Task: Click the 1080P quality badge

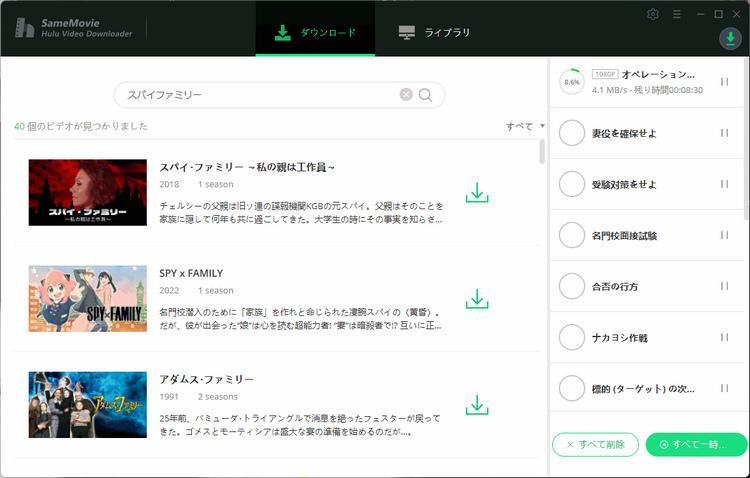Action: (605, 74)
